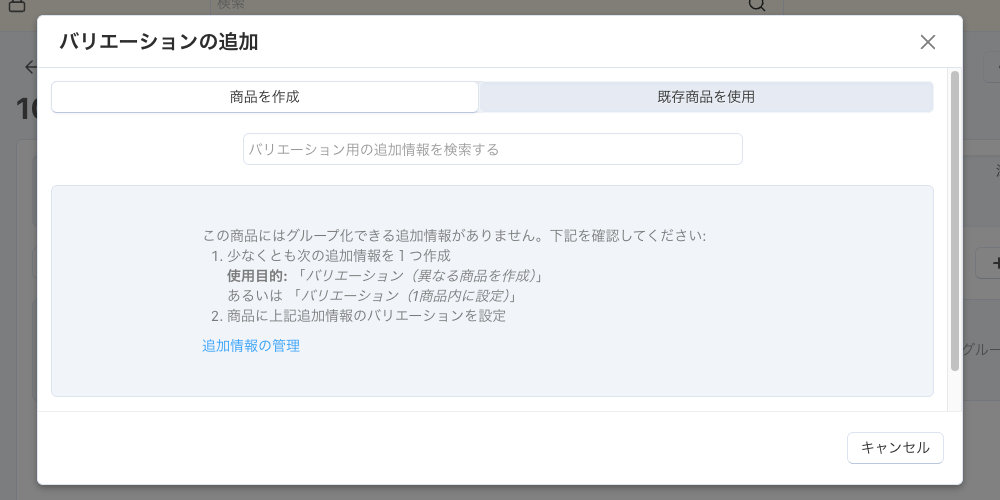Switch to the 既存商品を使用 tab
Image resolution: width=1000 pixels, height=500 pixels.
705,97
